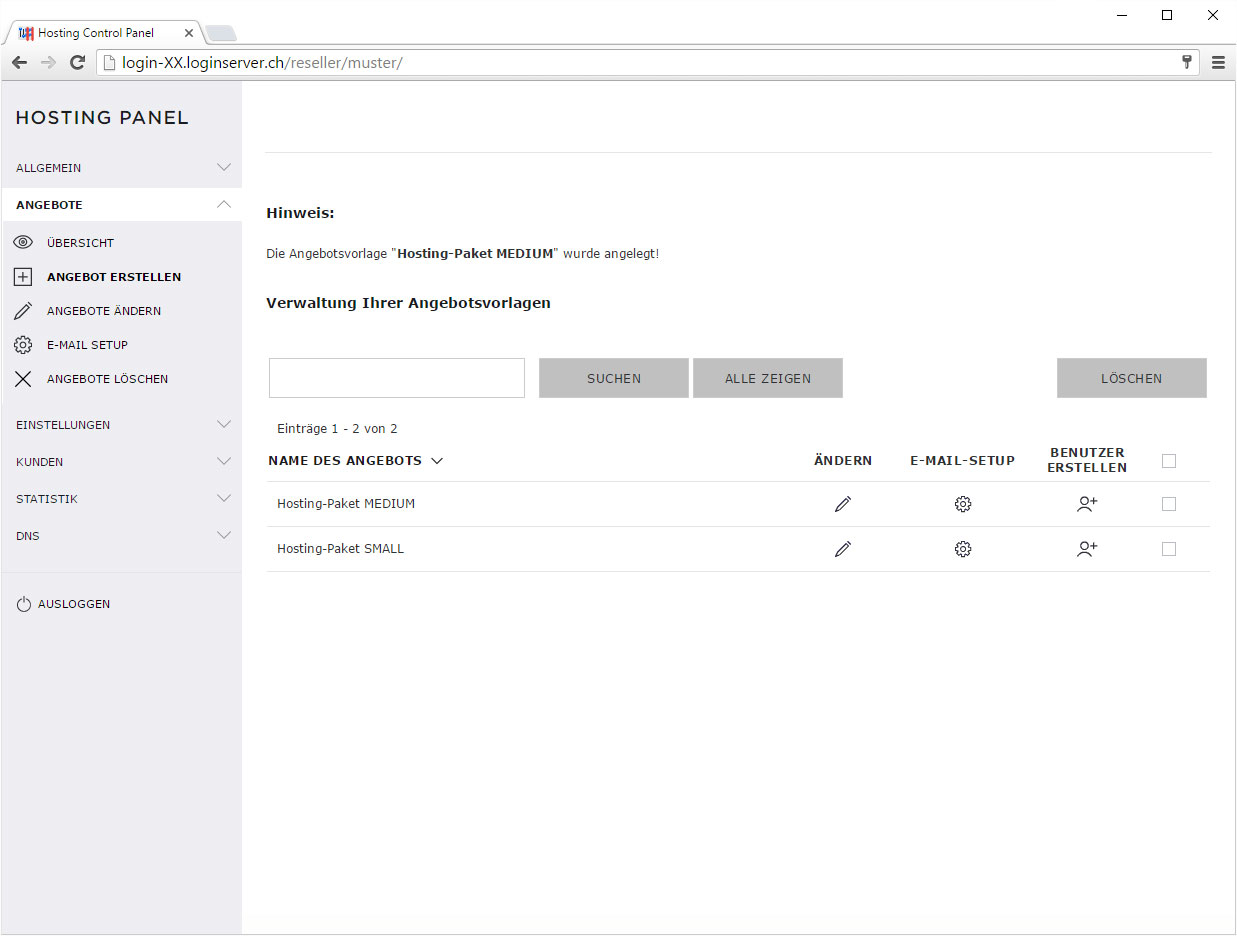Click the Löschen button
Viewport: 1237px width, 936px height.
click(x=1132, y=378)
